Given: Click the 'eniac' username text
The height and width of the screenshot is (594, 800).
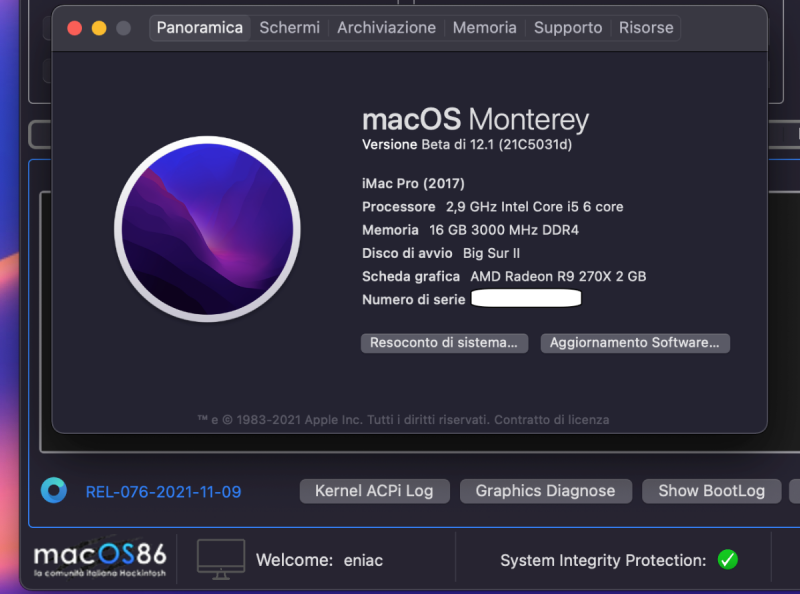Looking at the screenshot, I should [363, 560].
